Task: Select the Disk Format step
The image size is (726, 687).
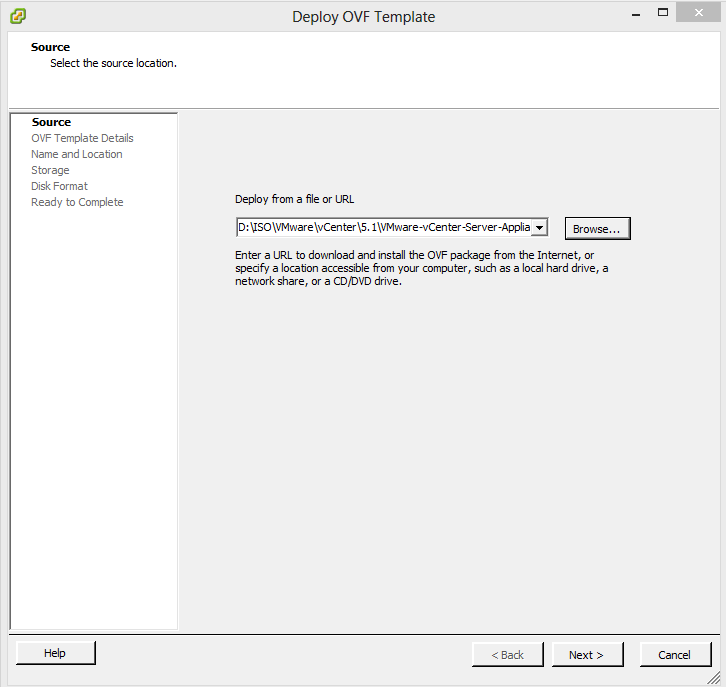Action: pyautogui.click(x=59, y=186)
